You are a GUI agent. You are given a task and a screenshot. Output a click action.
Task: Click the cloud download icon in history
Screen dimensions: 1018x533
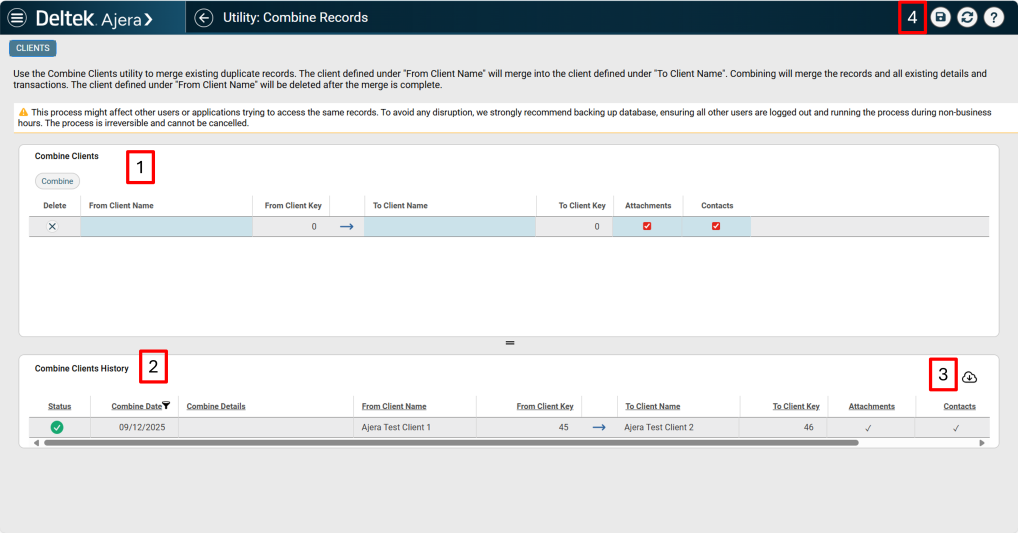[x=969, y=377]
